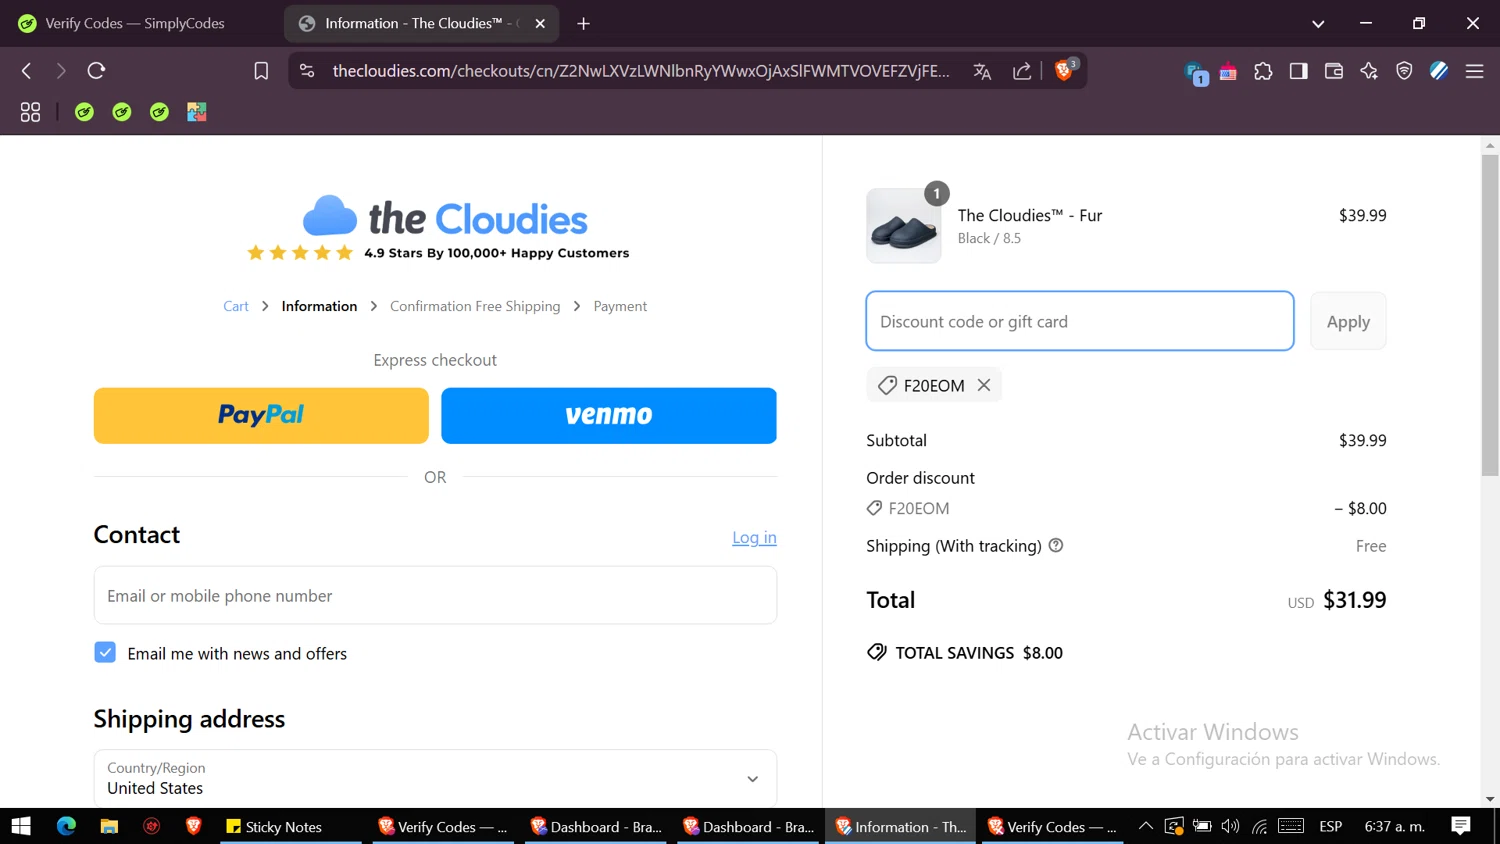The image size is (1500, 844).
Task: Open the Leo AI sparkle icon
Action: pos(1369,71)
